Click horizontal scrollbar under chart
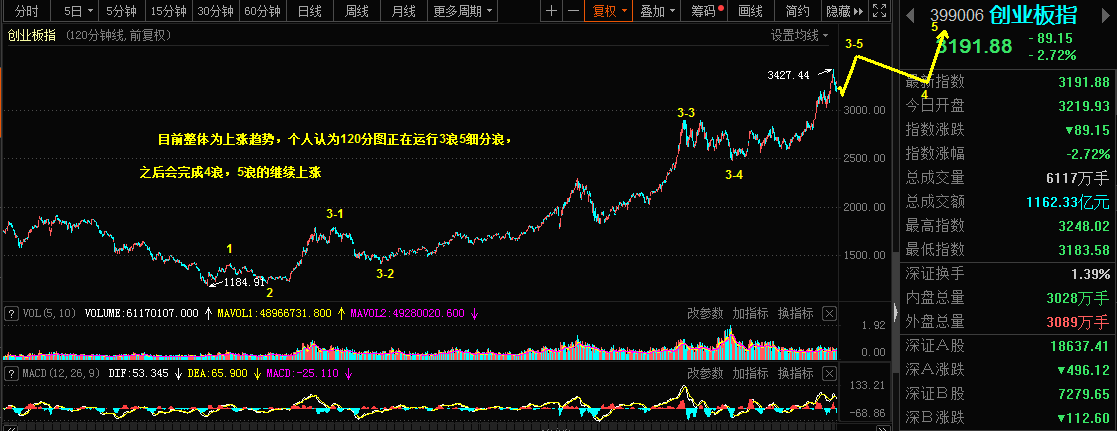This screenshot has width=1117, height=431. click(447, 429)
